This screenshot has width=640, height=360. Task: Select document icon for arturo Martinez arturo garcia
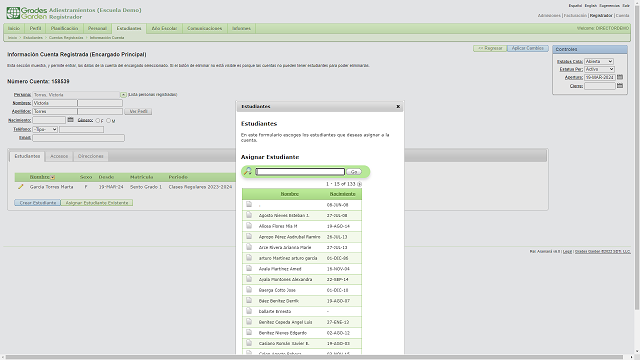(249, 258)
